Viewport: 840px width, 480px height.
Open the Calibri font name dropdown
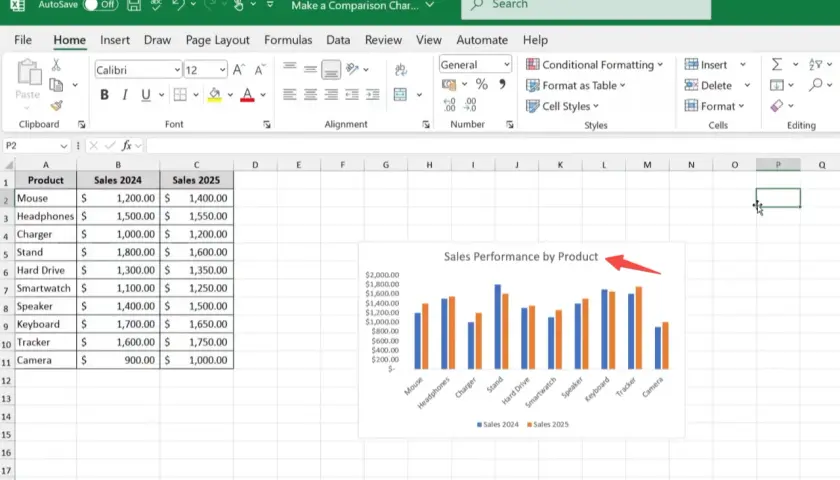coord(177,70)
